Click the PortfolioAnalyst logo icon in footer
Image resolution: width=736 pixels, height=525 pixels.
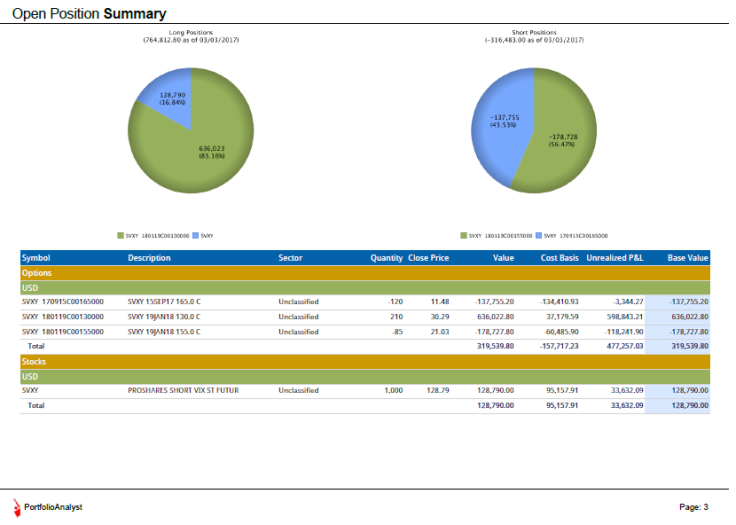click(x=17, y=507)
